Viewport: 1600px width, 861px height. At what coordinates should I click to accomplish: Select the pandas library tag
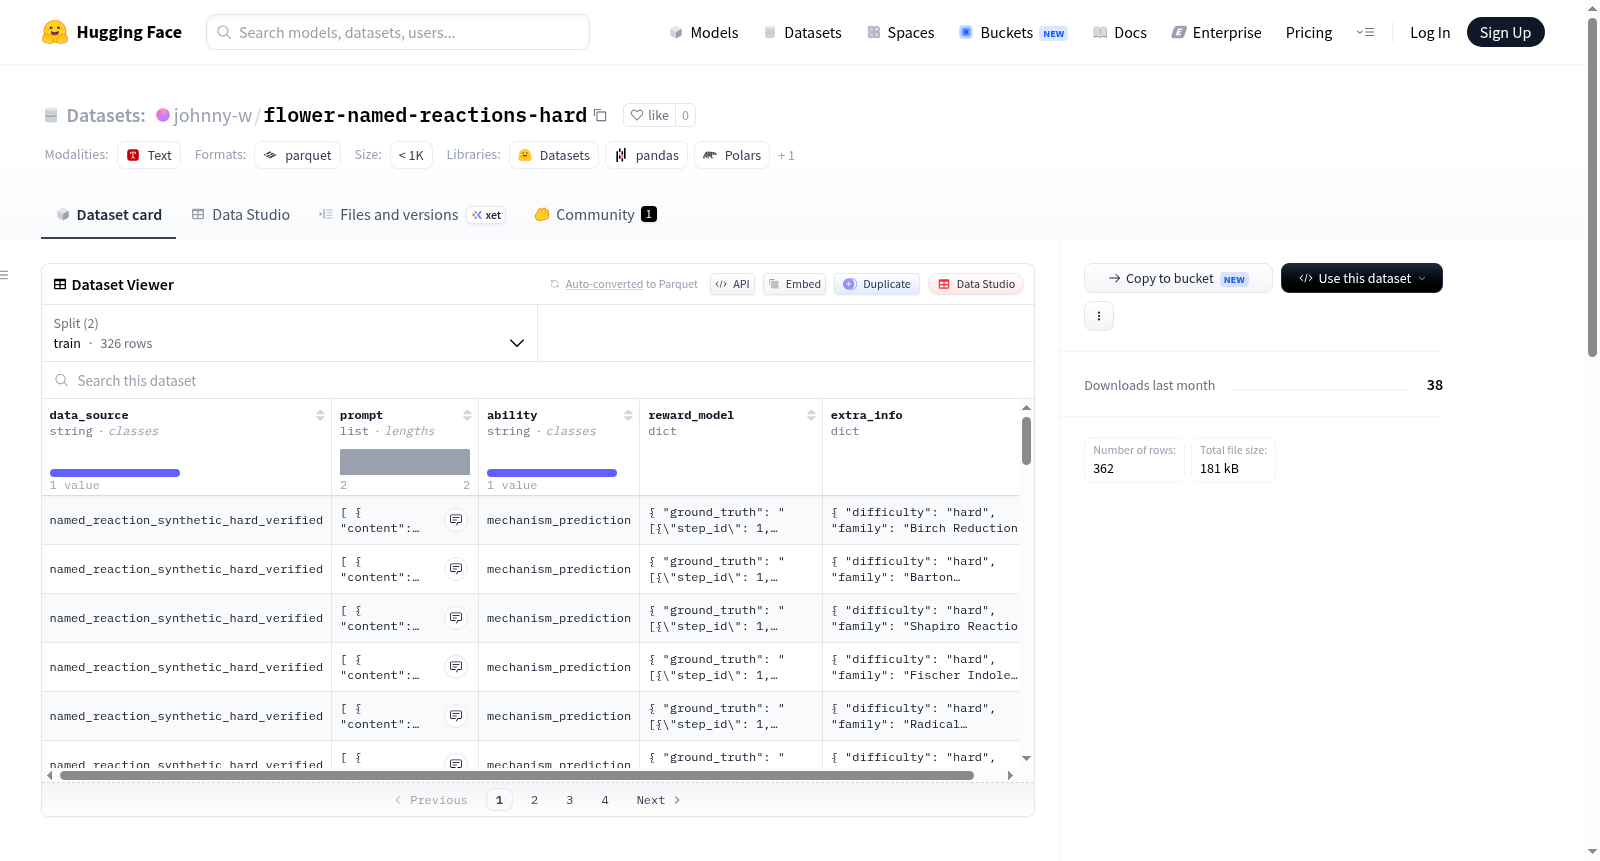(x=646, y=155)
